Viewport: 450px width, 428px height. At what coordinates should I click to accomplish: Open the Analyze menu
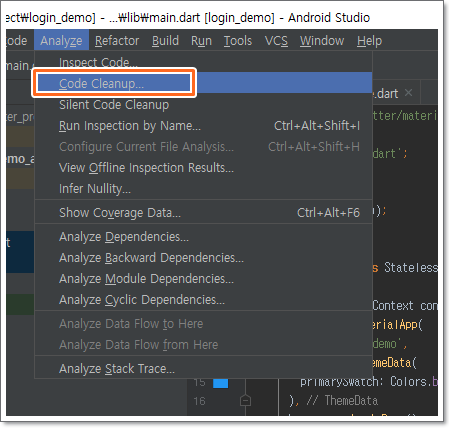pos(61,41)
